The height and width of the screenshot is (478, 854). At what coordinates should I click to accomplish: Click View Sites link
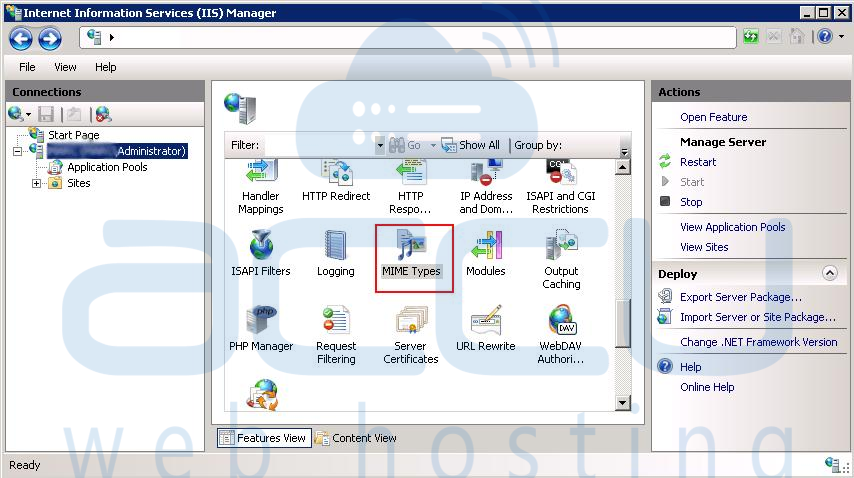(x=704, y=247)
